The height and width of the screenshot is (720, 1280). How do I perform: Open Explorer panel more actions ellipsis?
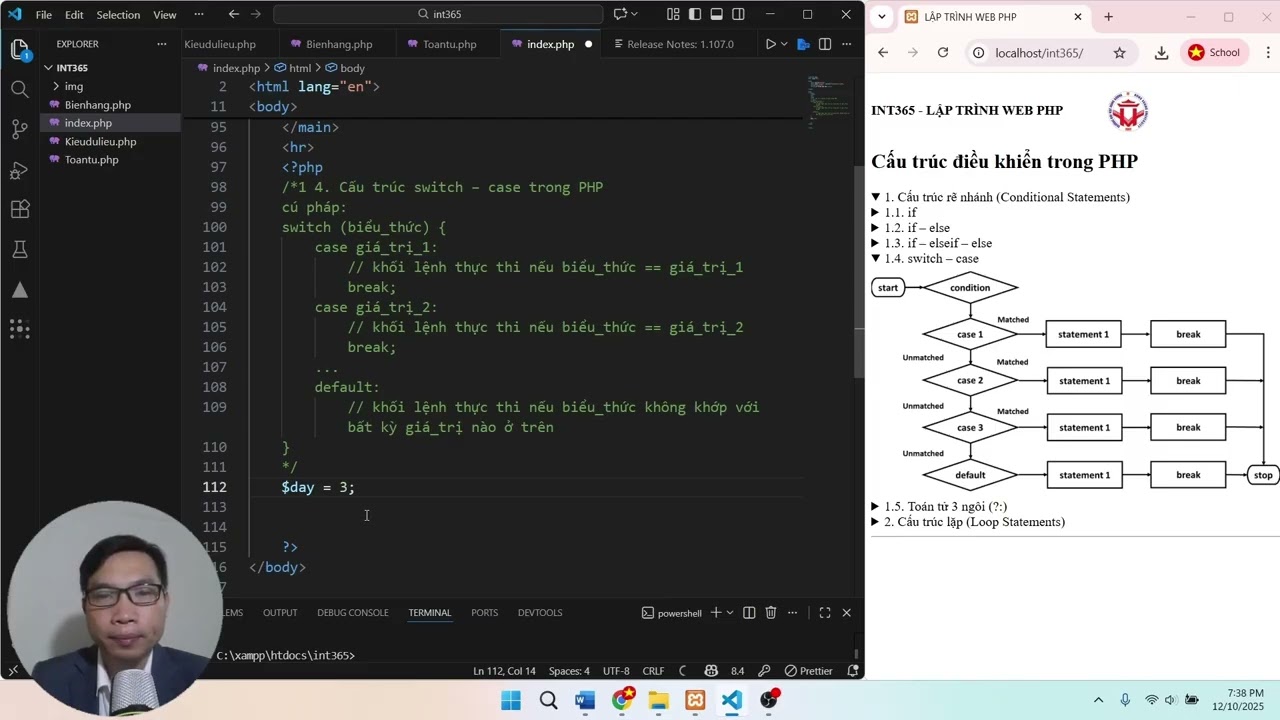(162, 44)
